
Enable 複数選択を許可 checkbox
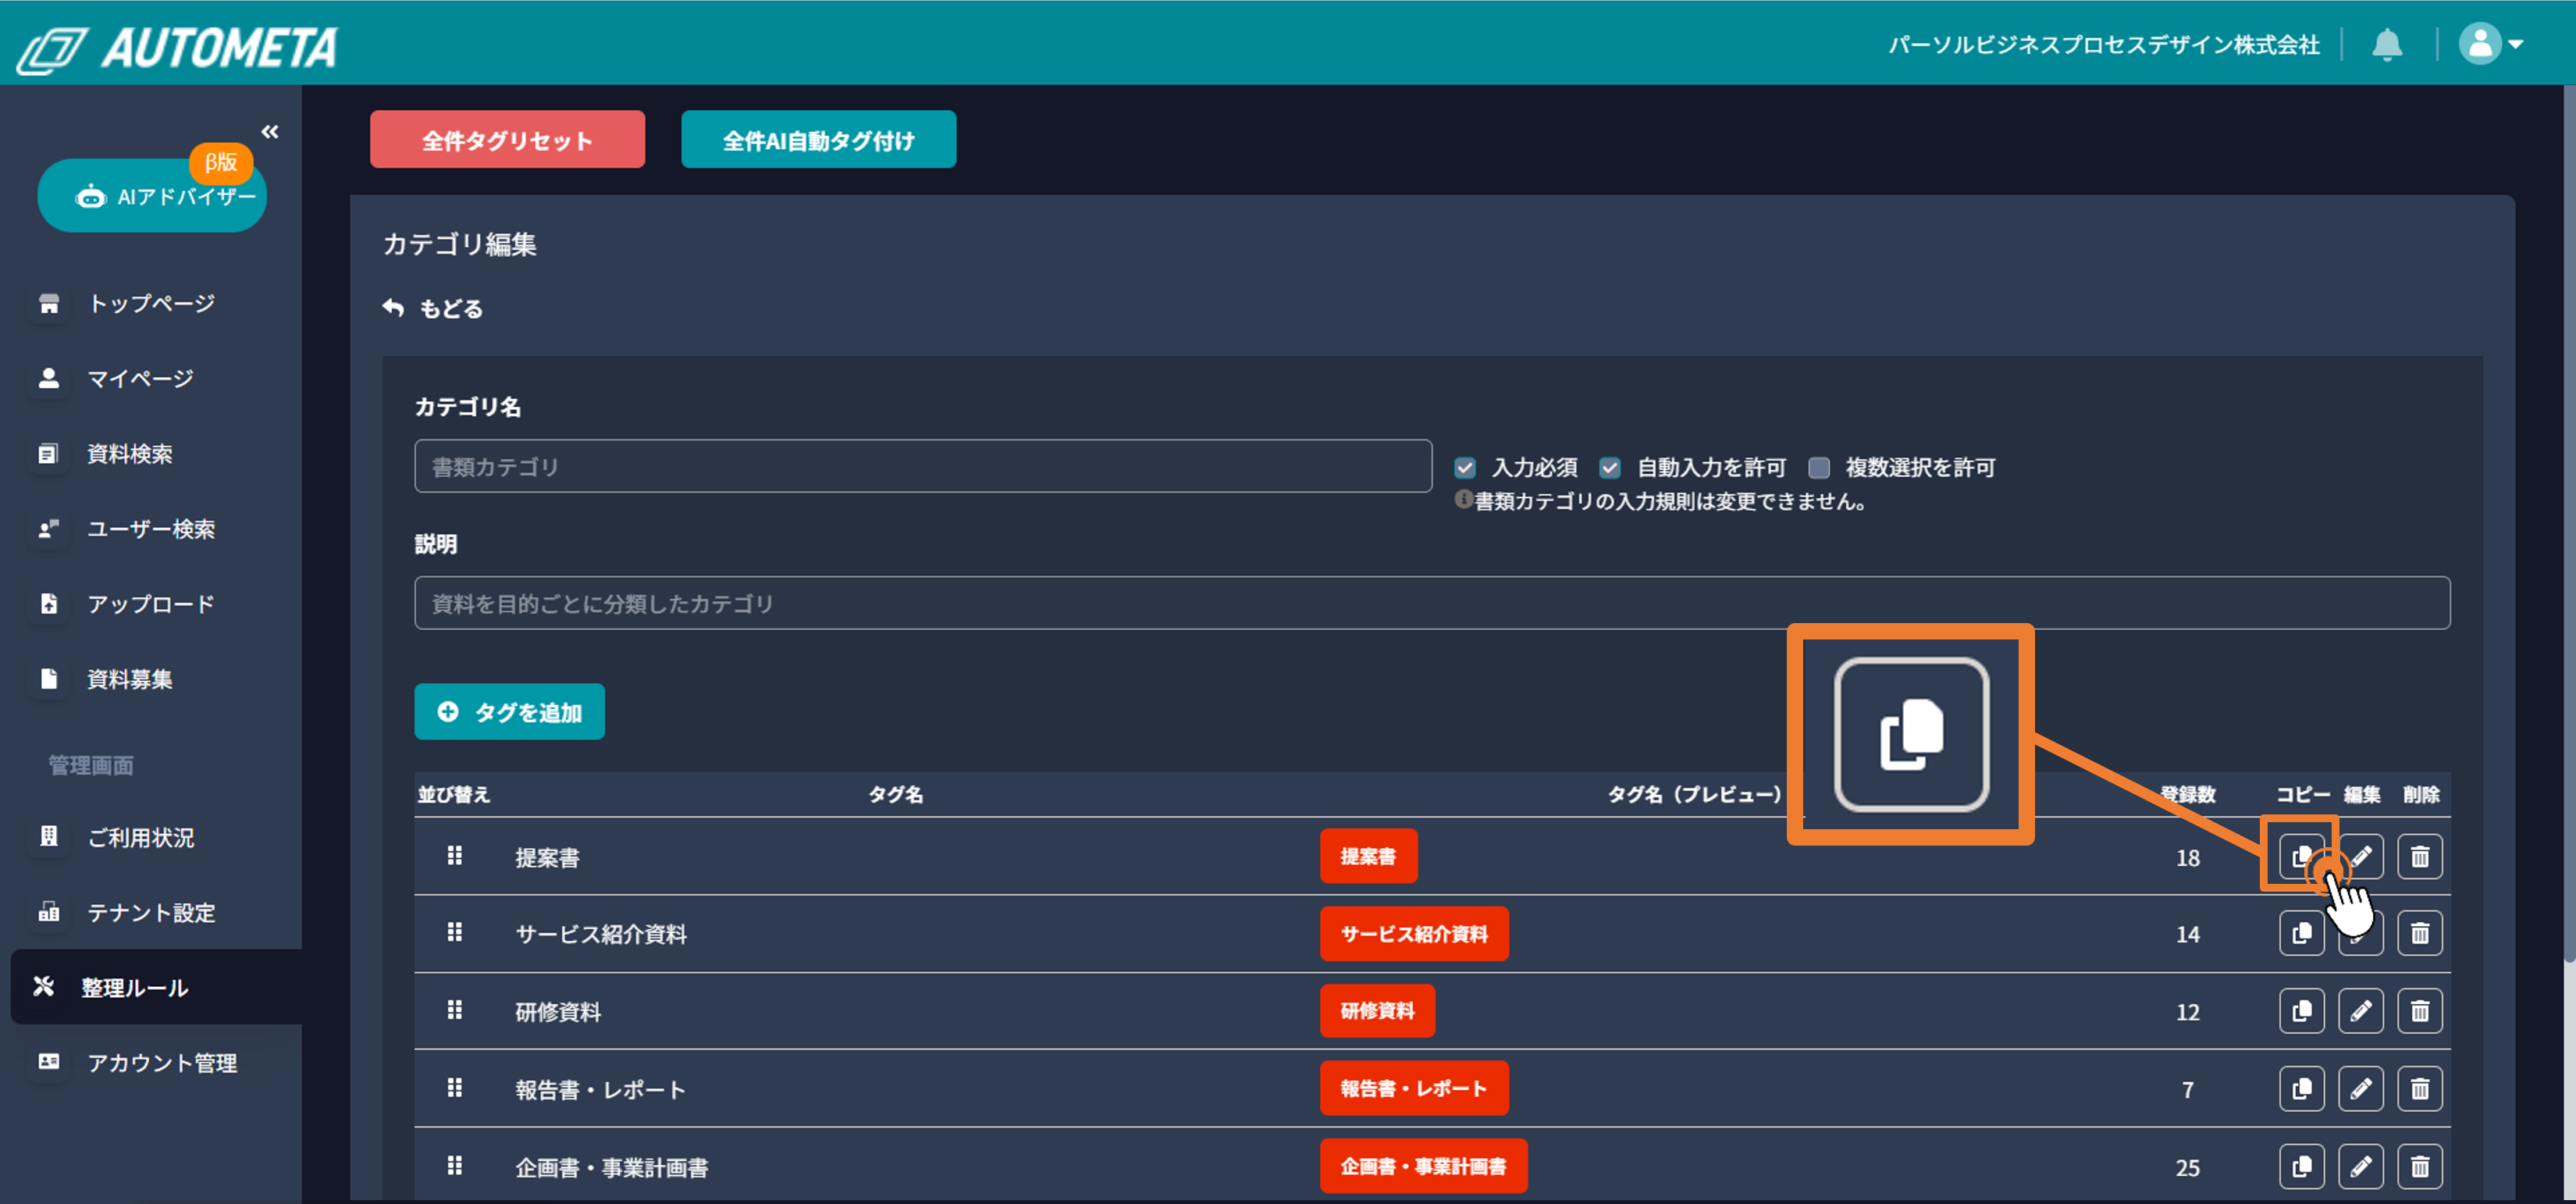tap(1819, 468)
